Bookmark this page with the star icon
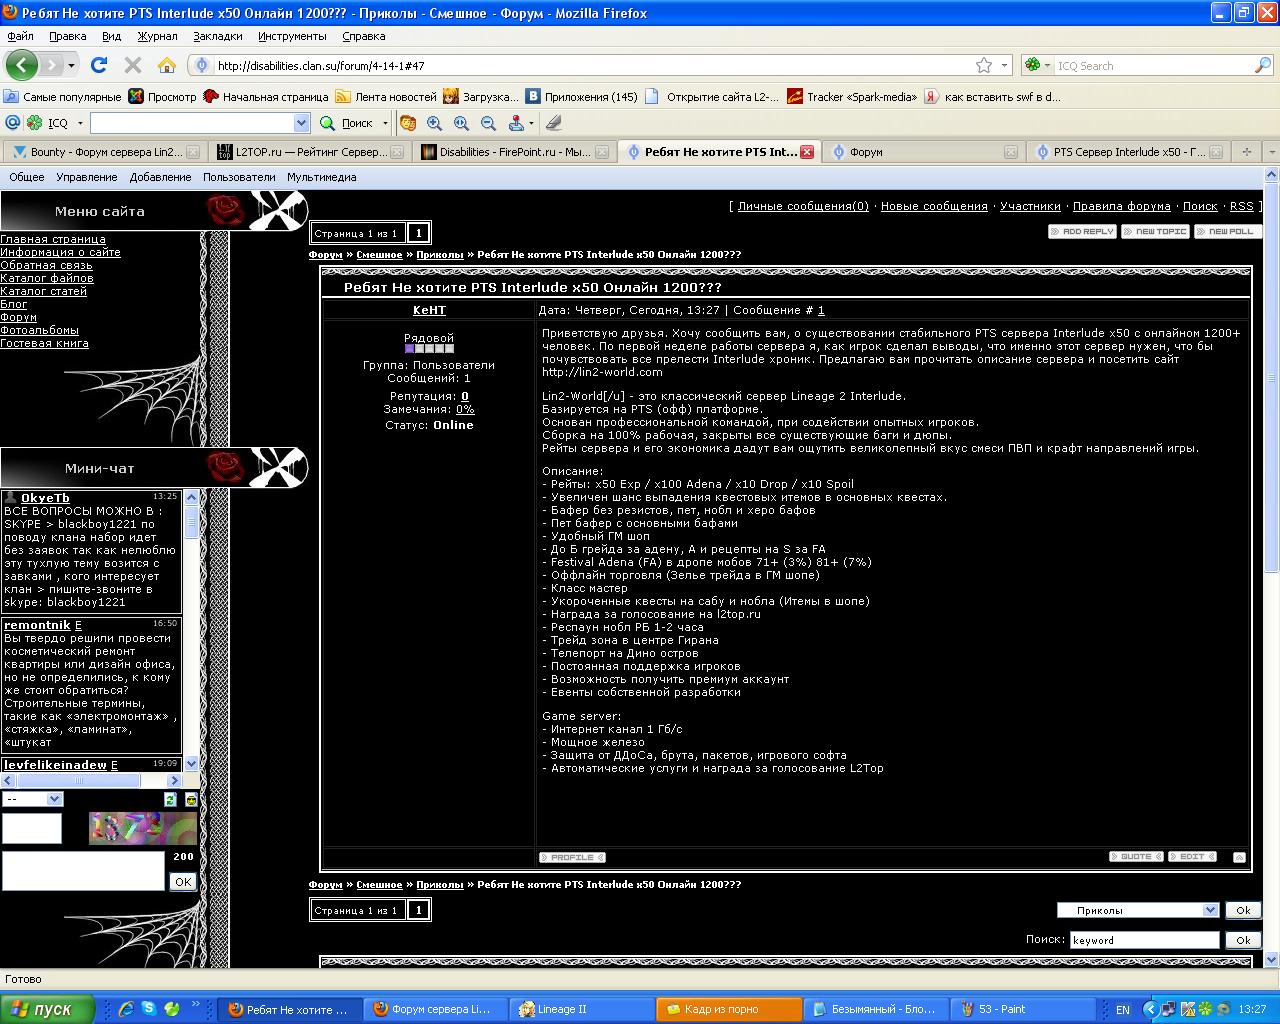 coord(984,65)
